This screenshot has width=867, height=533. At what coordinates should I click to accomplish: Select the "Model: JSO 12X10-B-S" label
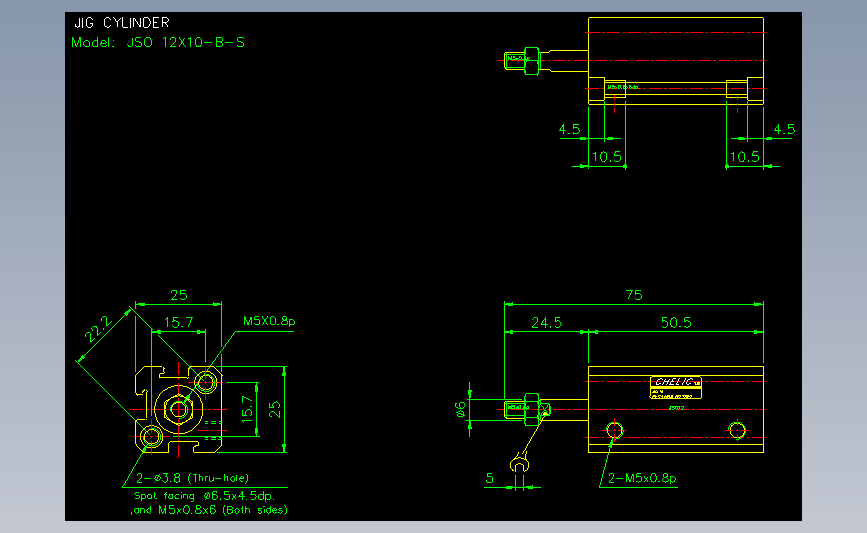click(158, 43)
